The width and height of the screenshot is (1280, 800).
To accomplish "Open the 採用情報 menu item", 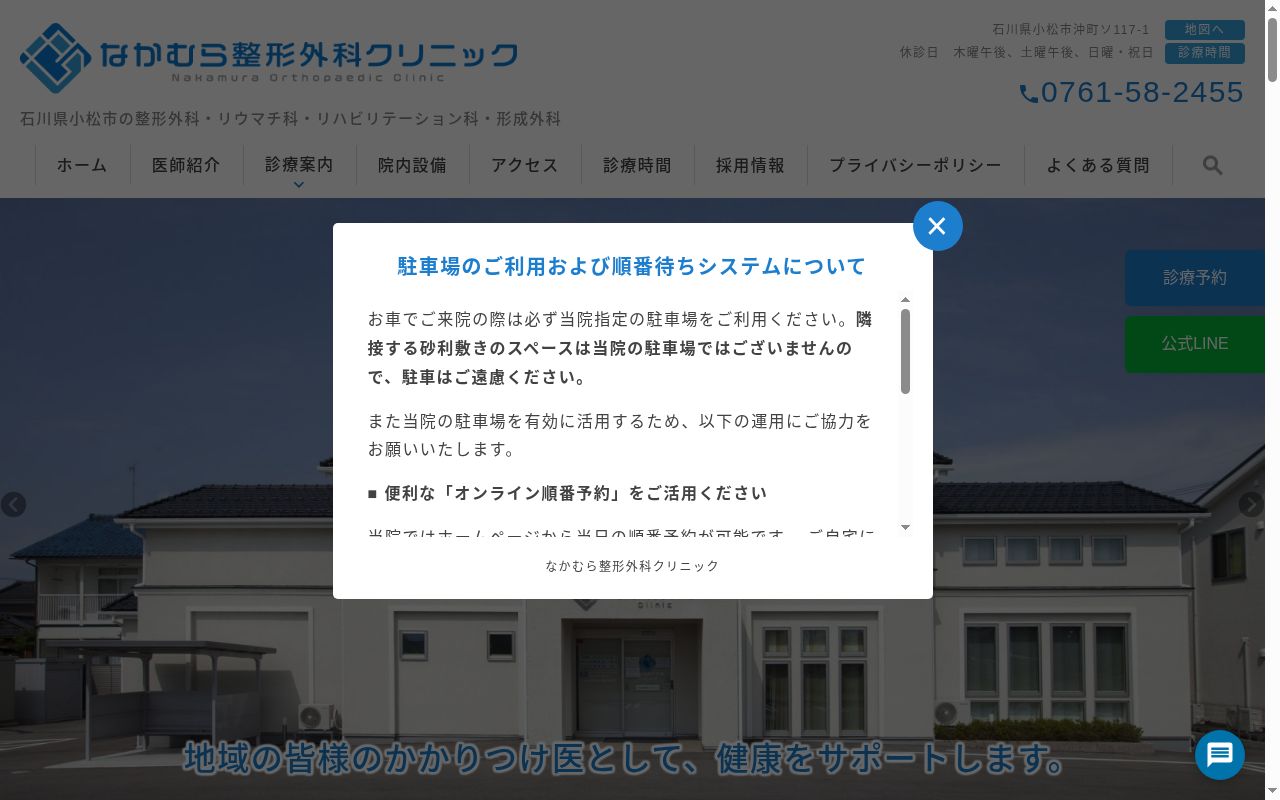I will 750,165.
